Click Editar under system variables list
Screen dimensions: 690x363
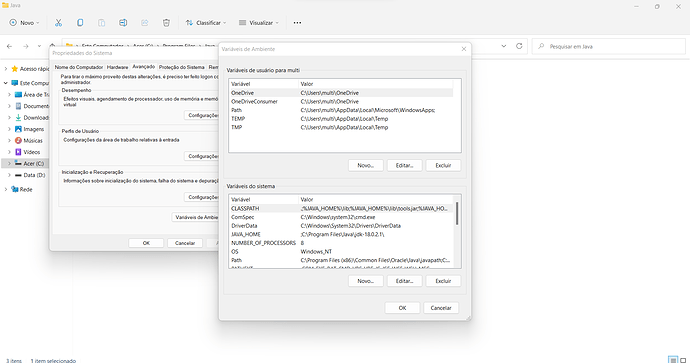pyautogui.click(x=404, y=281)
